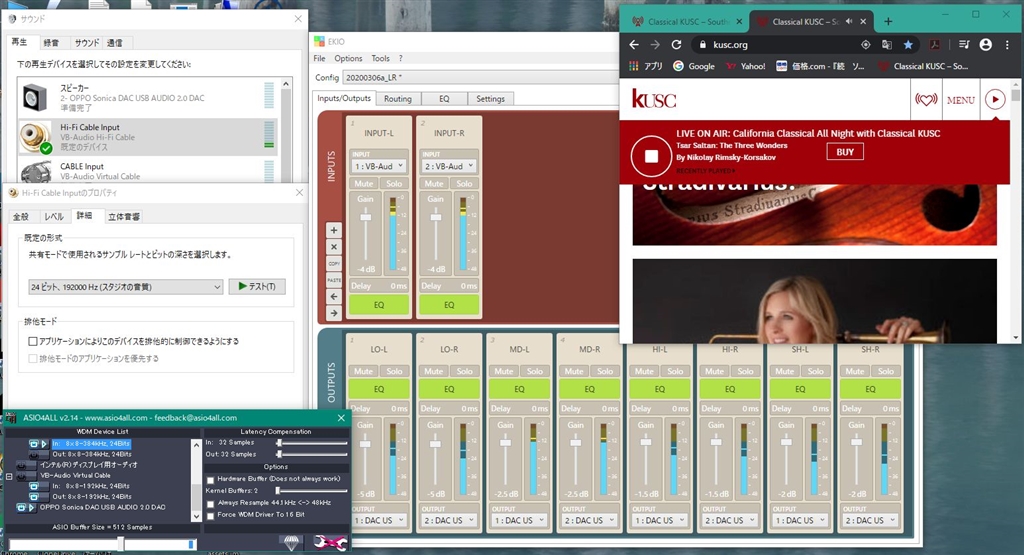This screenshot has height=555, width=1024.
Task: Enable Hardware Buffer checkbox in ASIO4ALL
Action: 210,480
